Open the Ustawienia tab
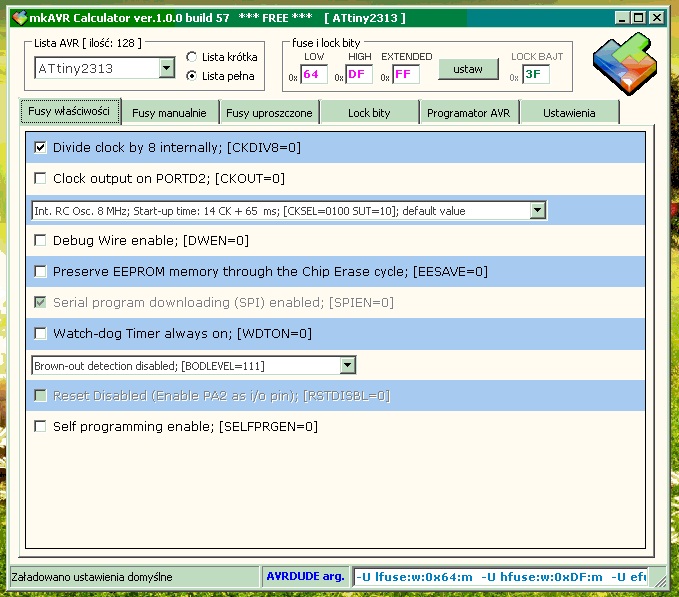Screen dimensions: 679x597 click(569, 113)
